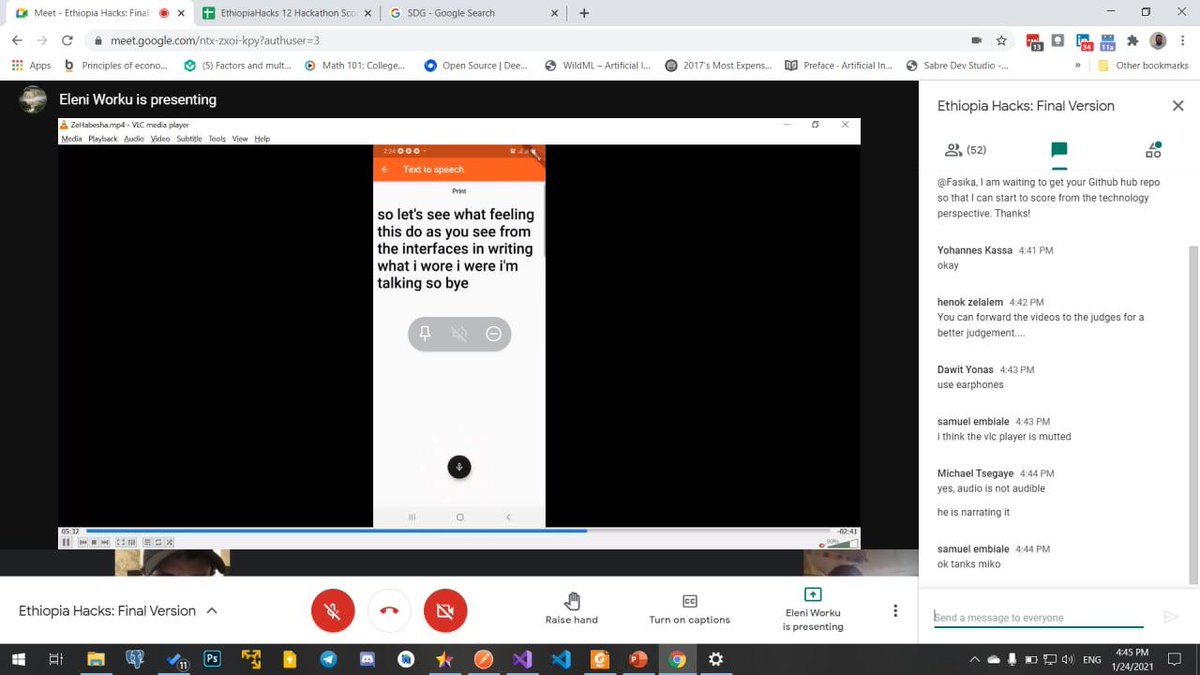Open the people tab showing (52)
The width and height of the screenshot is (1200, 675).
click(966, 150)
